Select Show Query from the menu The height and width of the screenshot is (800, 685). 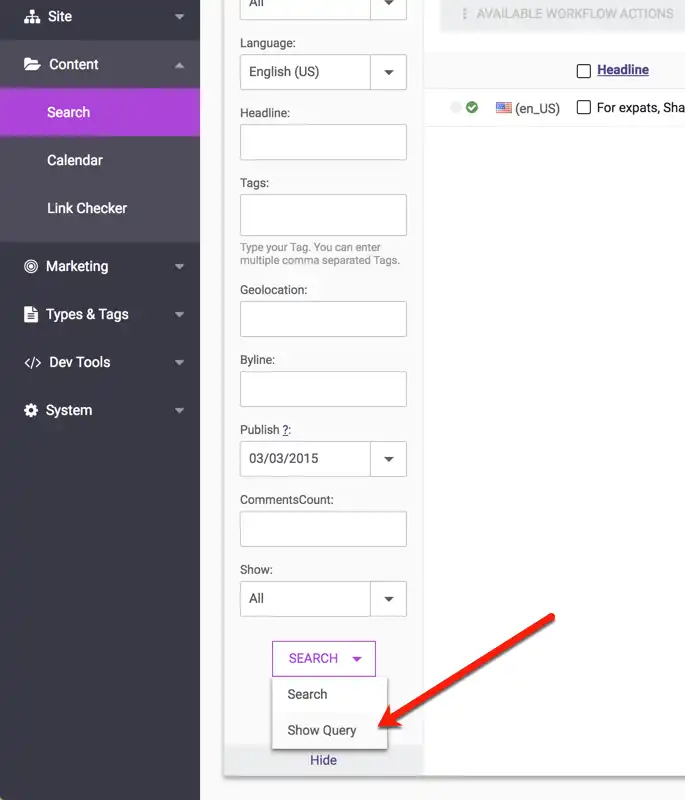click(322, 731)
